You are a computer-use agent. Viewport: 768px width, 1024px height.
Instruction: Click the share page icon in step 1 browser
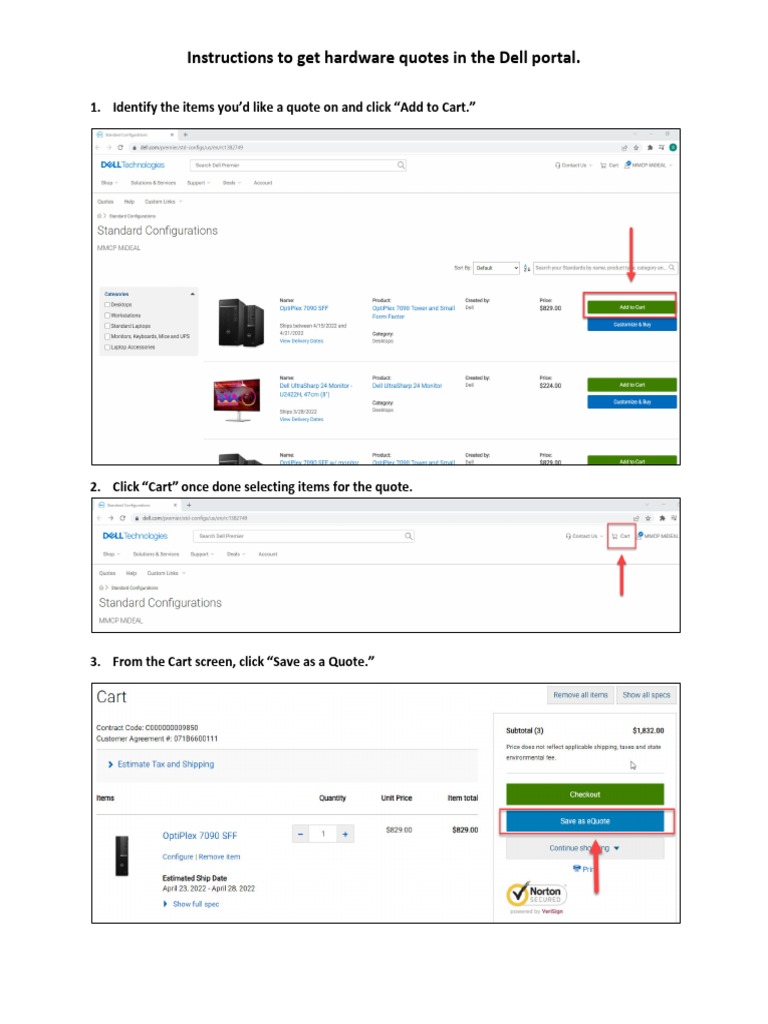pos(624,148)
